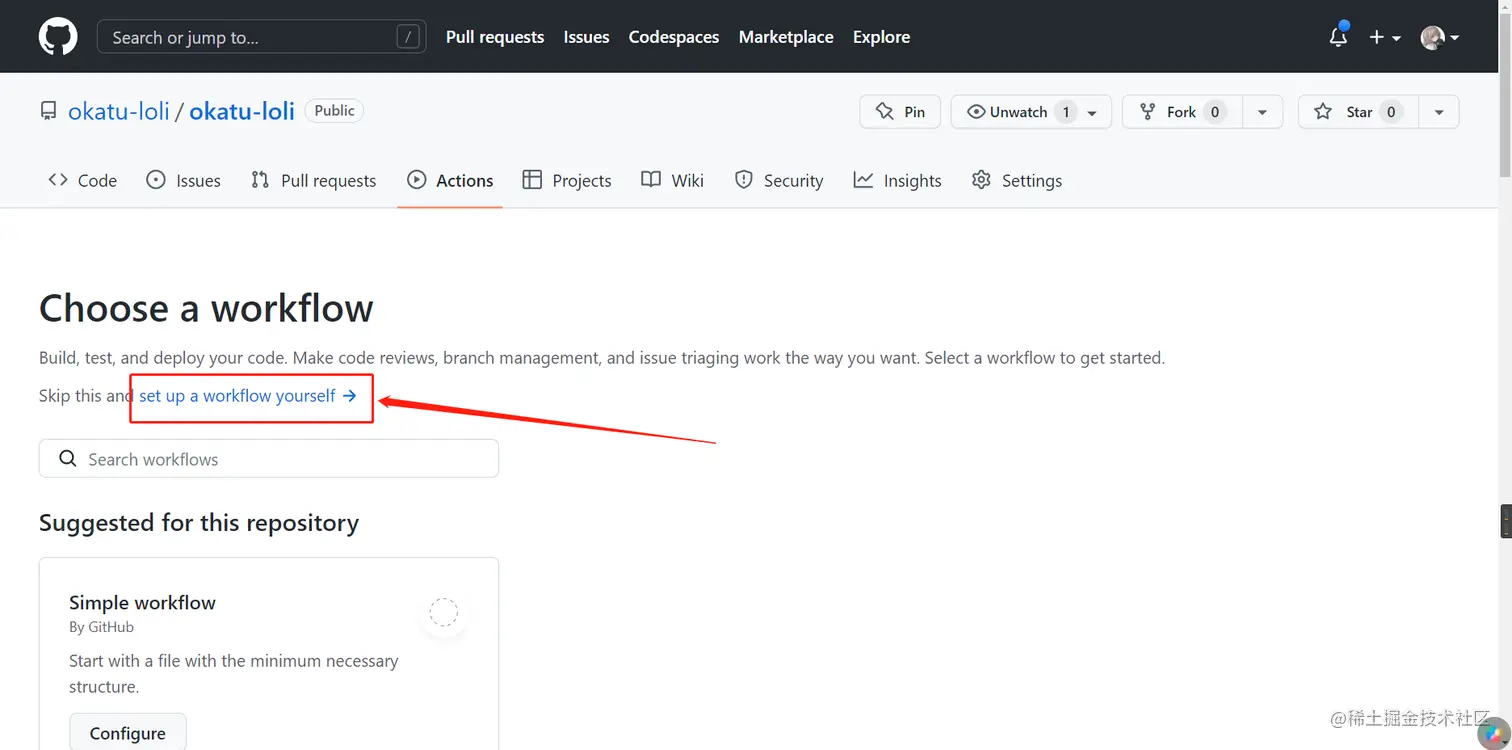Click slash shortcut key in search box
The height and width of the screenshot is (750, 1512).
point(407,37)
